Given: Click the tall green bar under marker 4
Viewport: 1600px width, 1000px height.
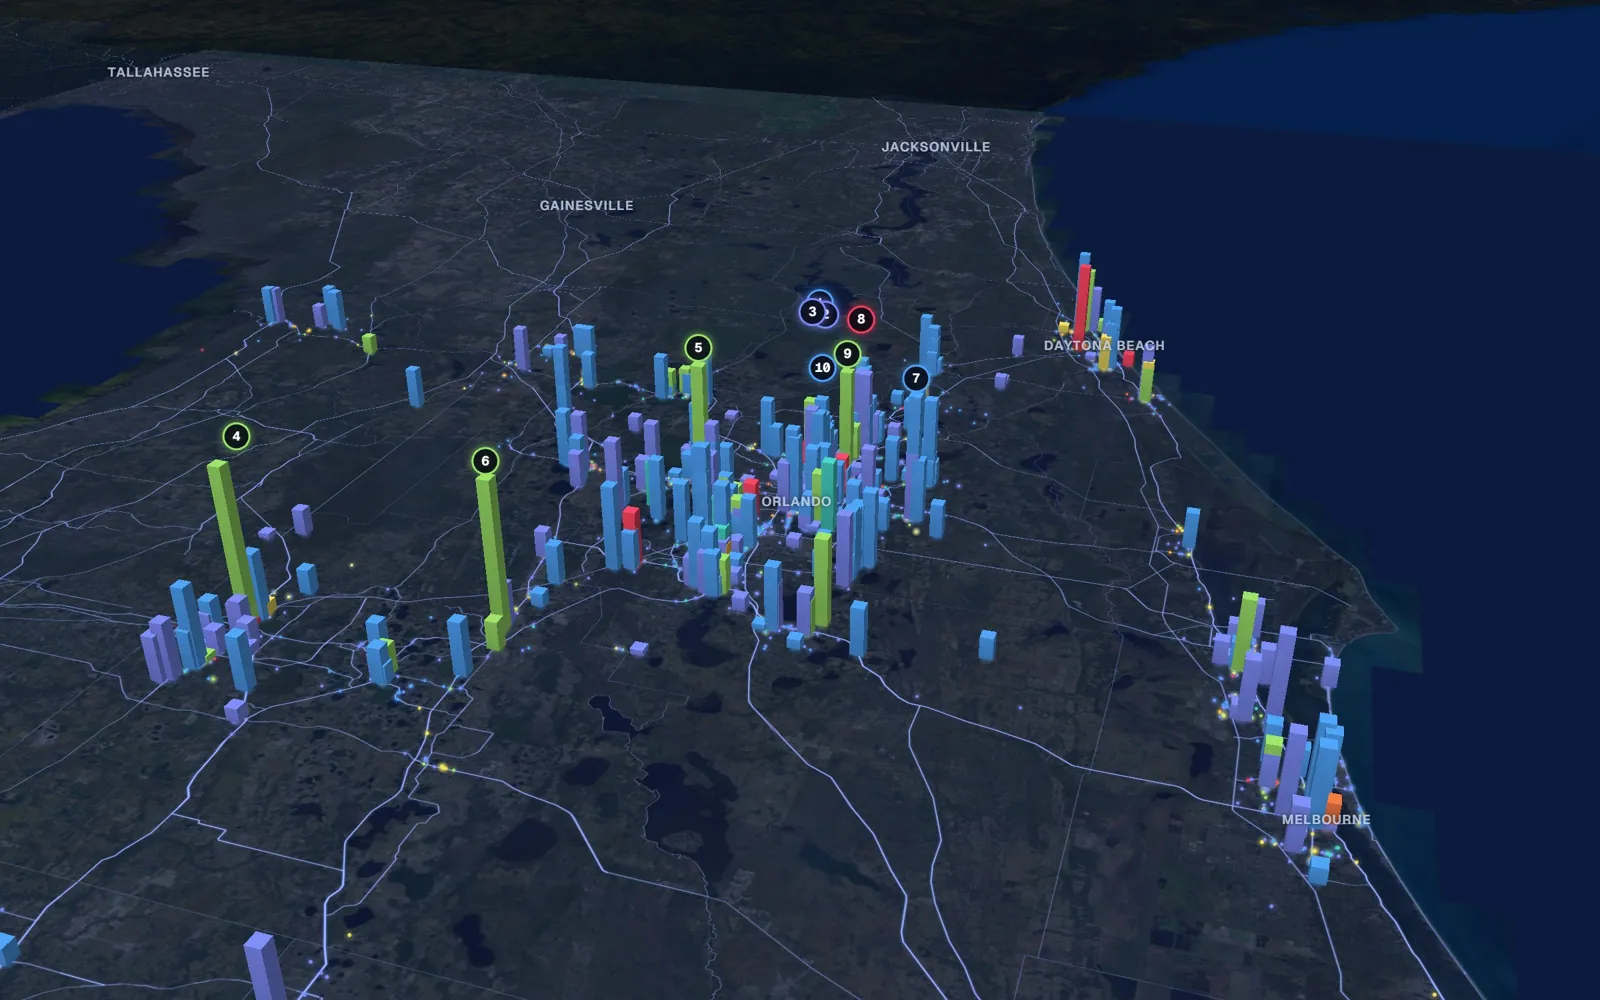Looking at the screenshot, I should [x=235, y=540].
